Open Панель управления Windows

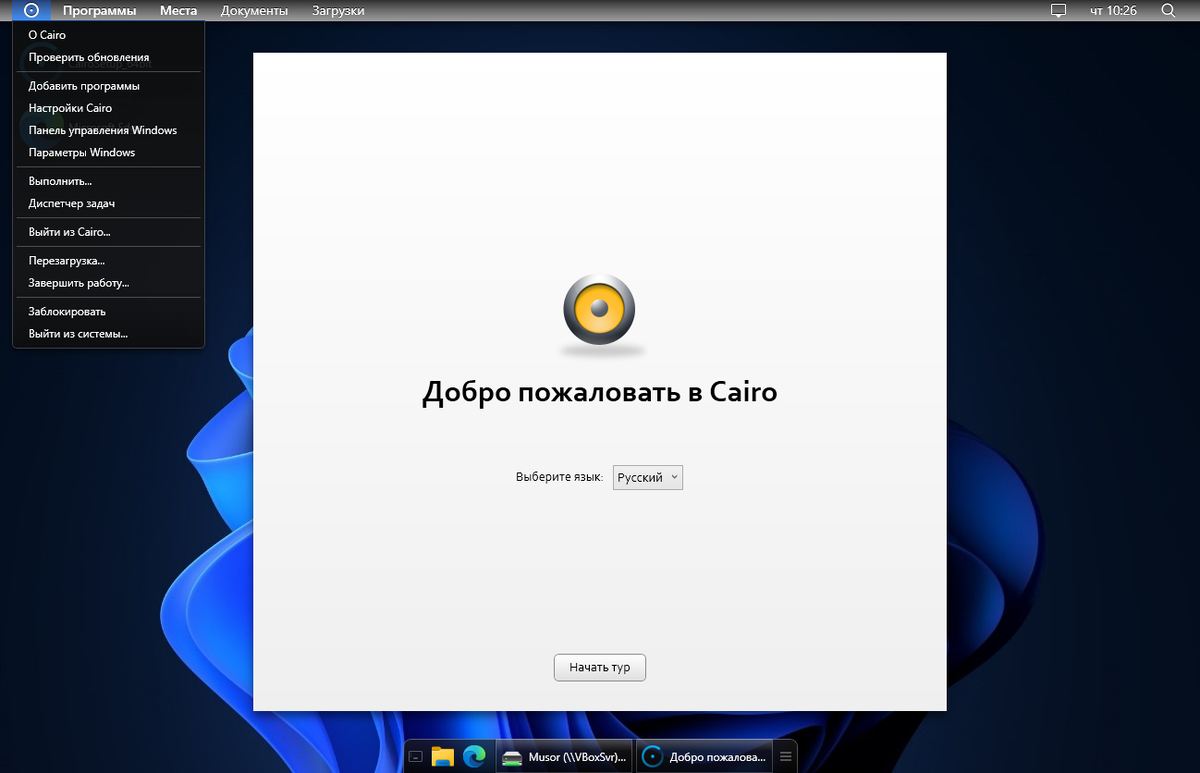[108, 130]
